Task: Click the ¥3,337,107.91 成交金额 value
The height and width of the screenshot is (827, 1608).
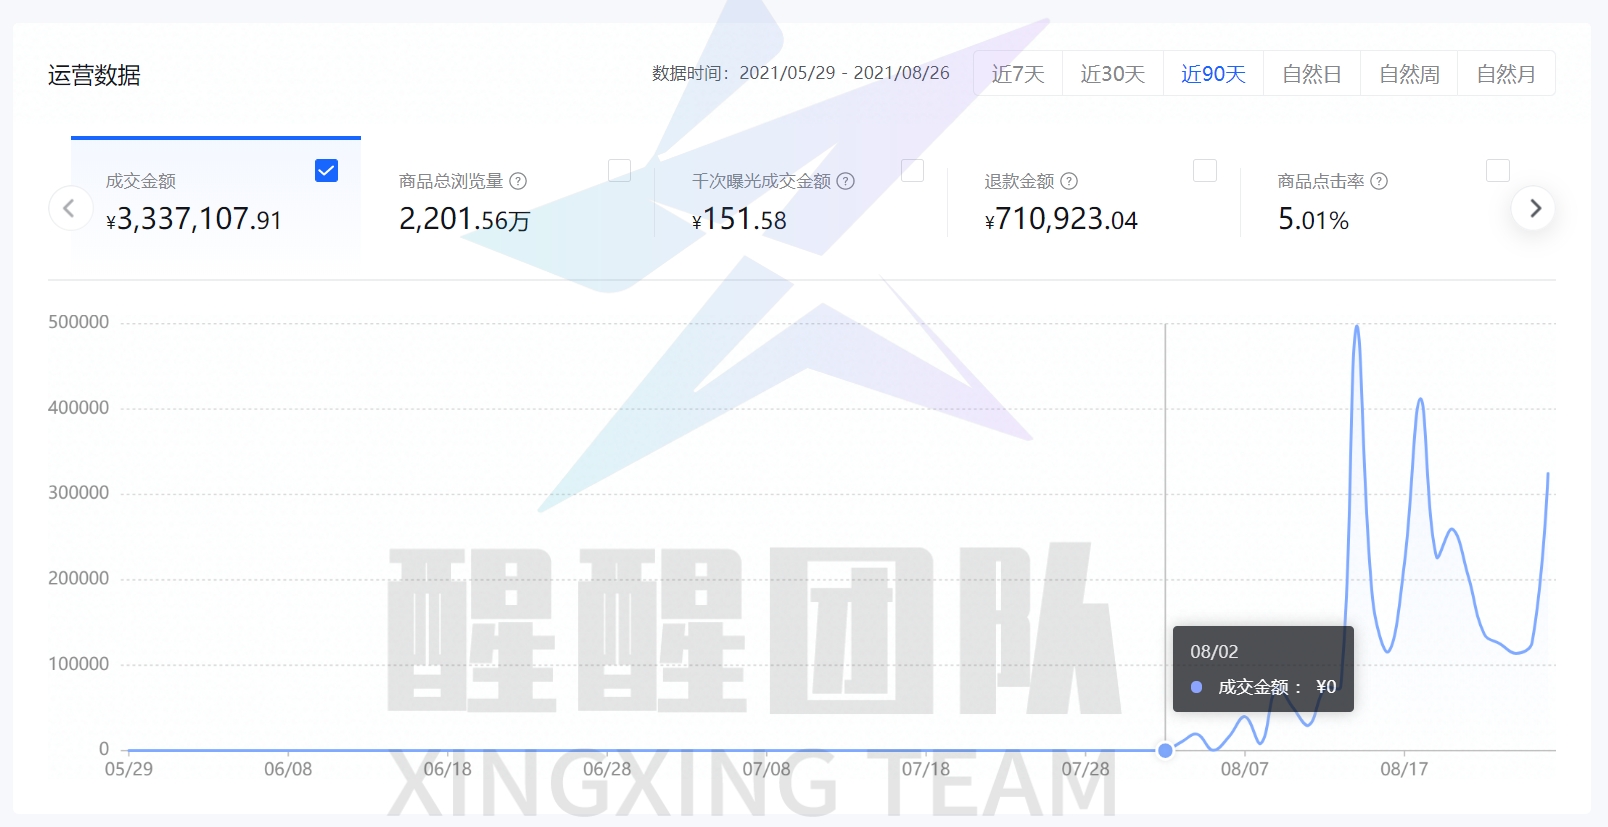Action: [x=194, y=219]
